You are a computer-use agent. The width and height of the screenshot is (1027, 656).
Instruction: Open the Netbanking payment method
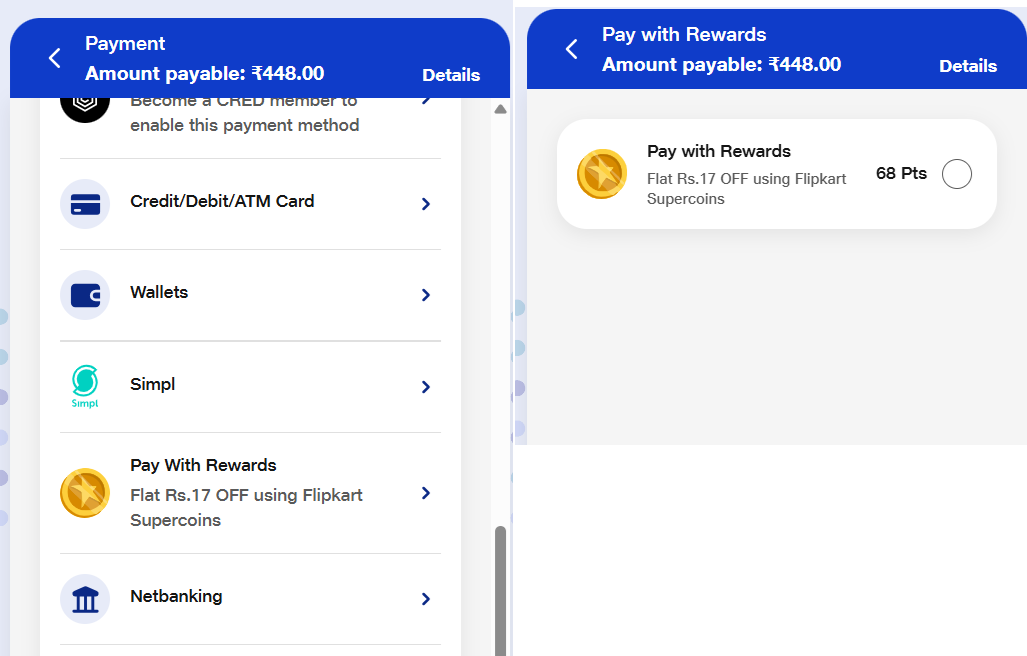[176, 597]
